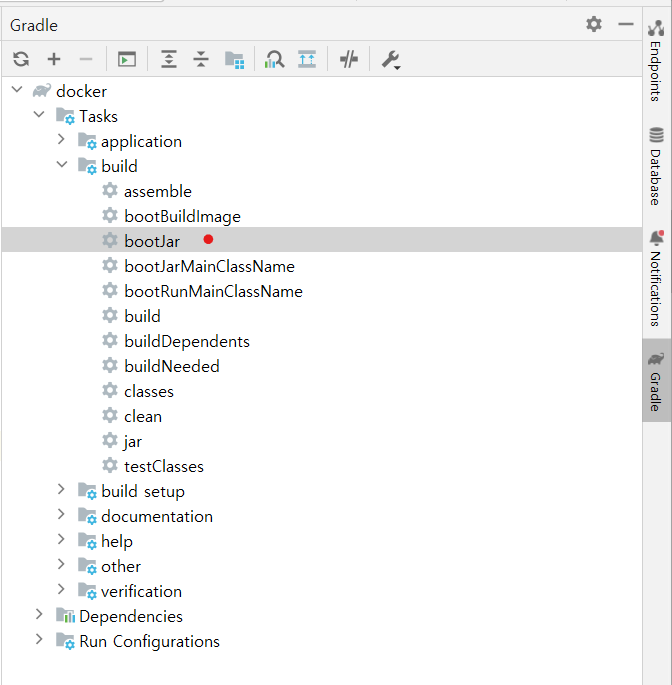Collapse build task group
Viewport: 672px width, 685px height.
point(62,165)
